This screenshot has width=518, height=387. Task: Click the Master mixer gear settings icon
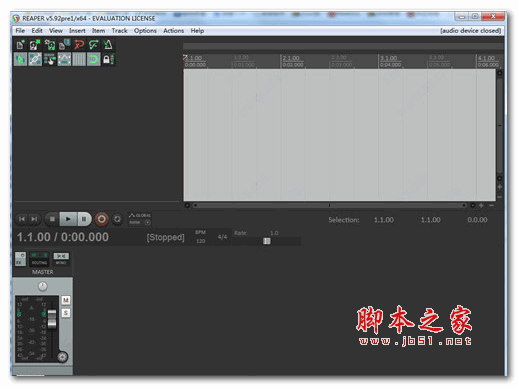coord(62,357)
